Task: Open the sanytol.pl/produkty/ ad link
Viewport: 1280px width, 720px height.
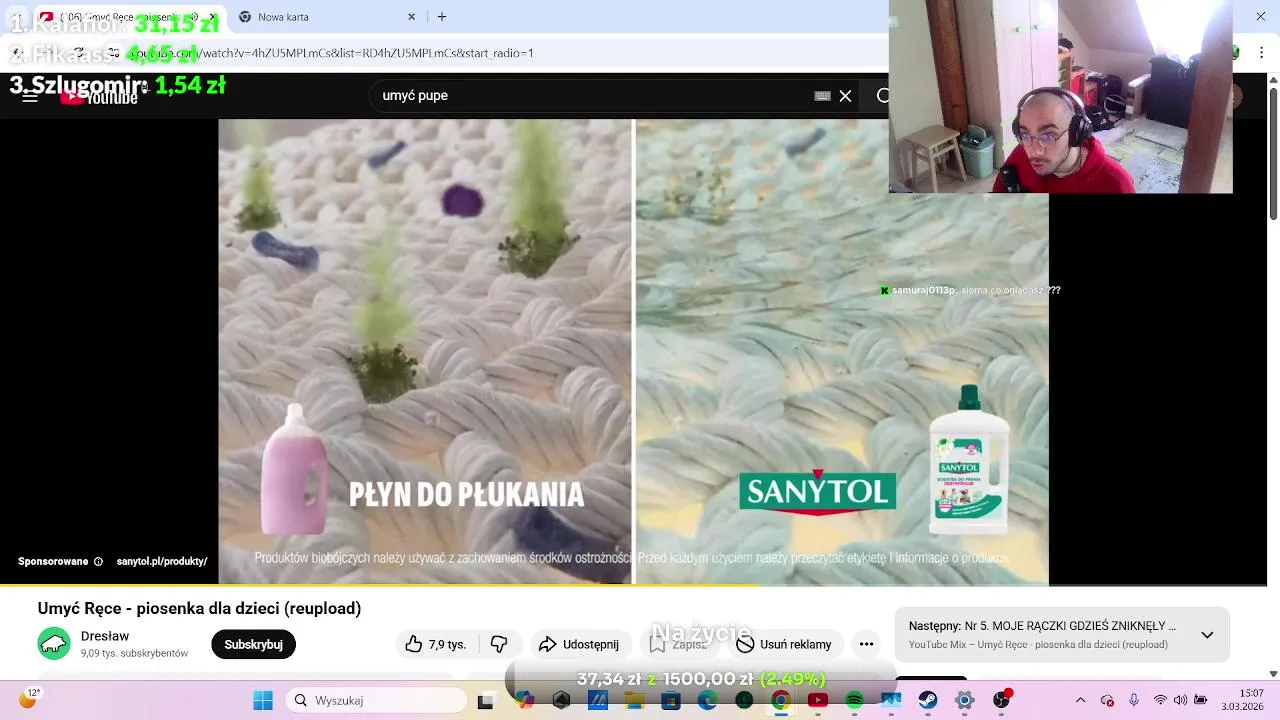Action: (162, 562)
